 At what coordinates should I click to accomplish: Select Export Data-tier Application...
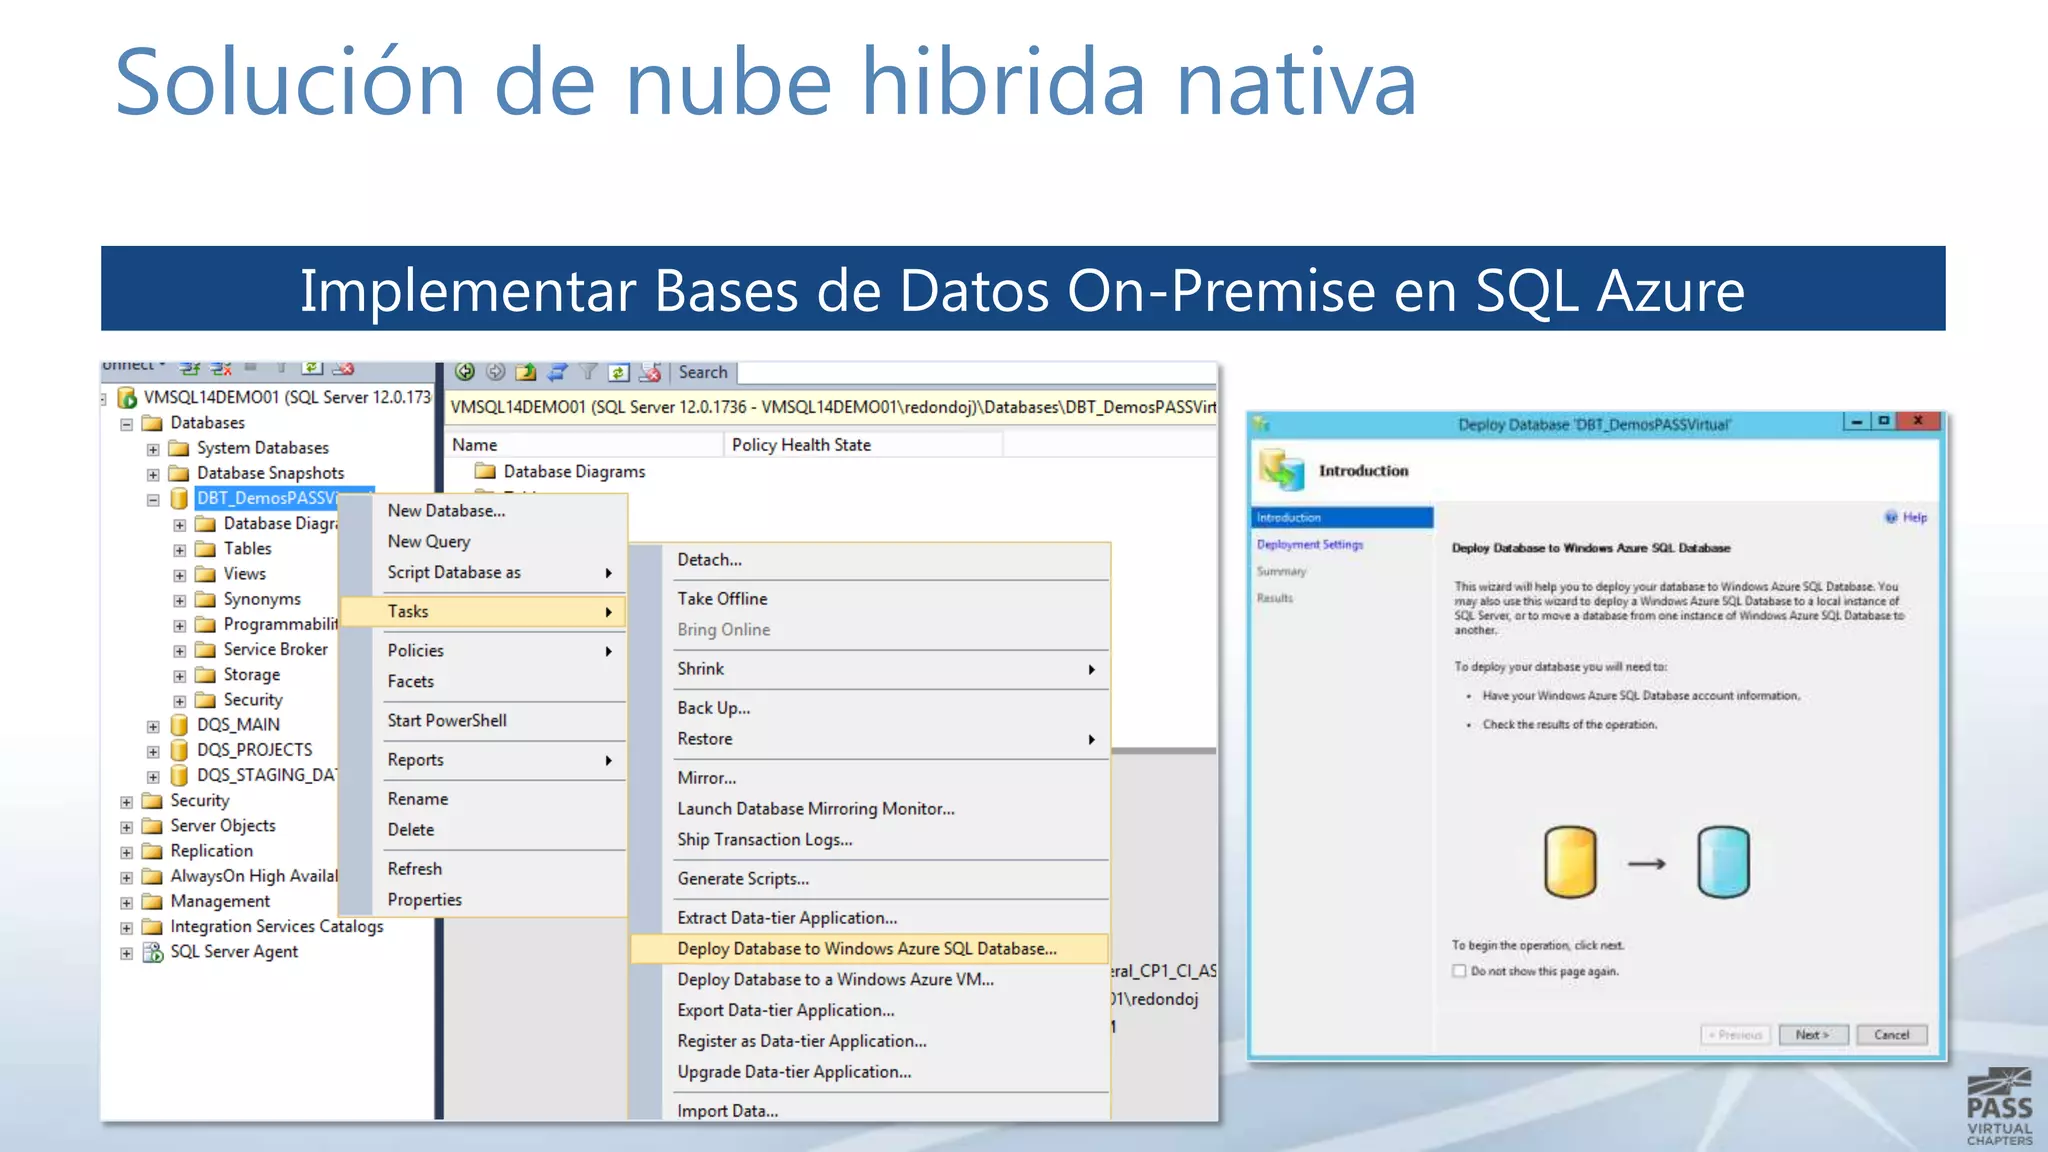click(870, 1010)
